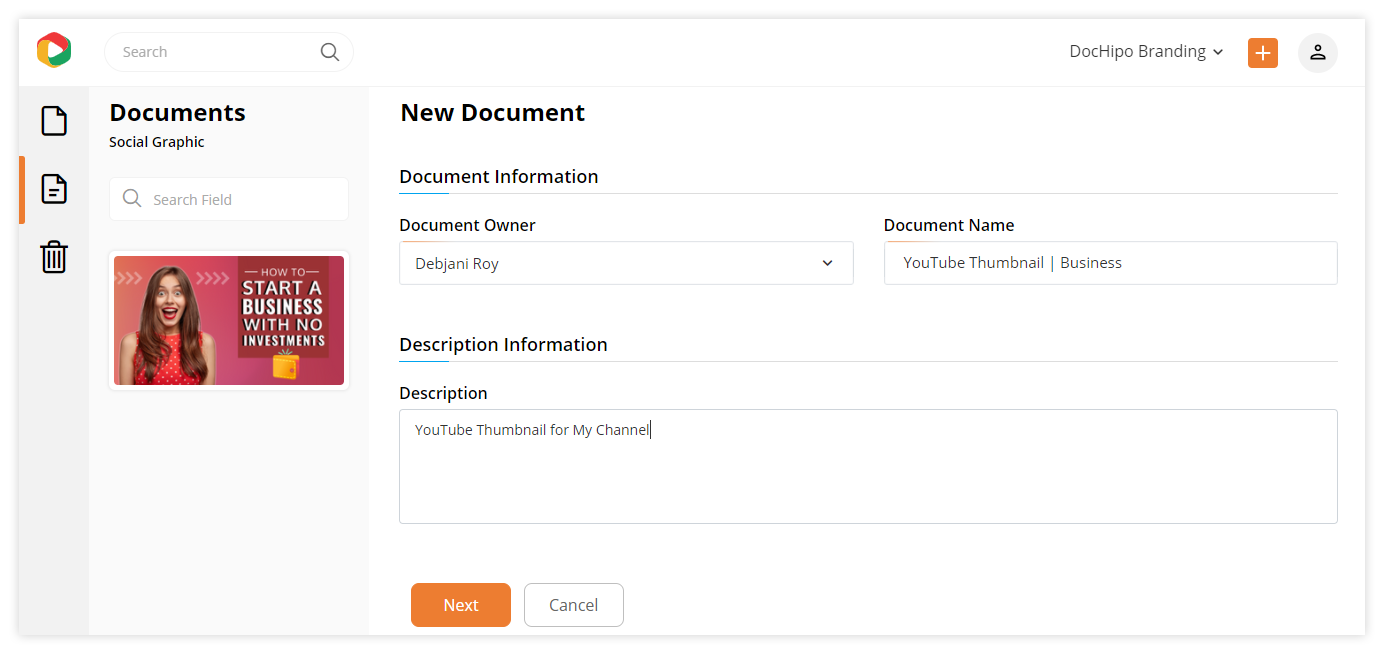Click the orange plus create button
Image resolution: width=1384 pixels, height=654 pixels.
[1263, 53]
